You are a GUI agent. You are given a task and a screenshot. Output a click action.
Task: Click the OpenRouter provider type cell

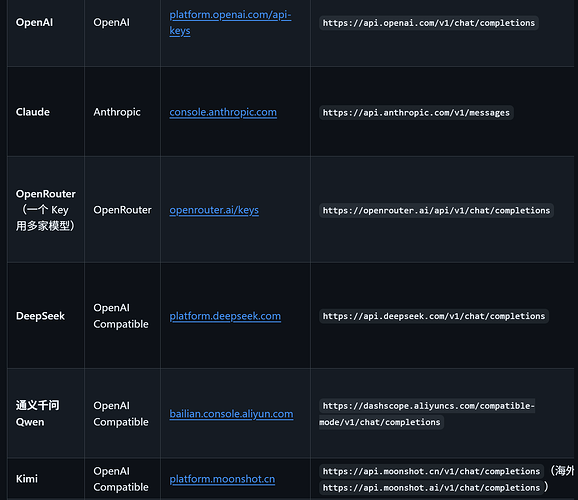point(122,210)
